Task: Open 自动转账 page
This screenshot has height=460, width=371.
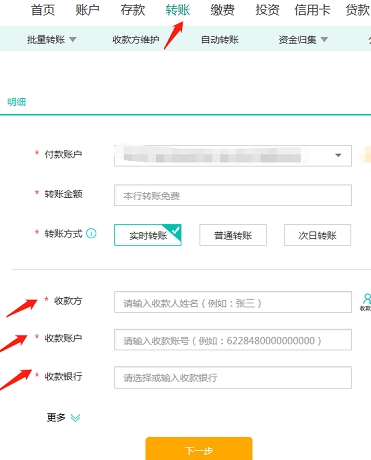Action: (220, 40)
